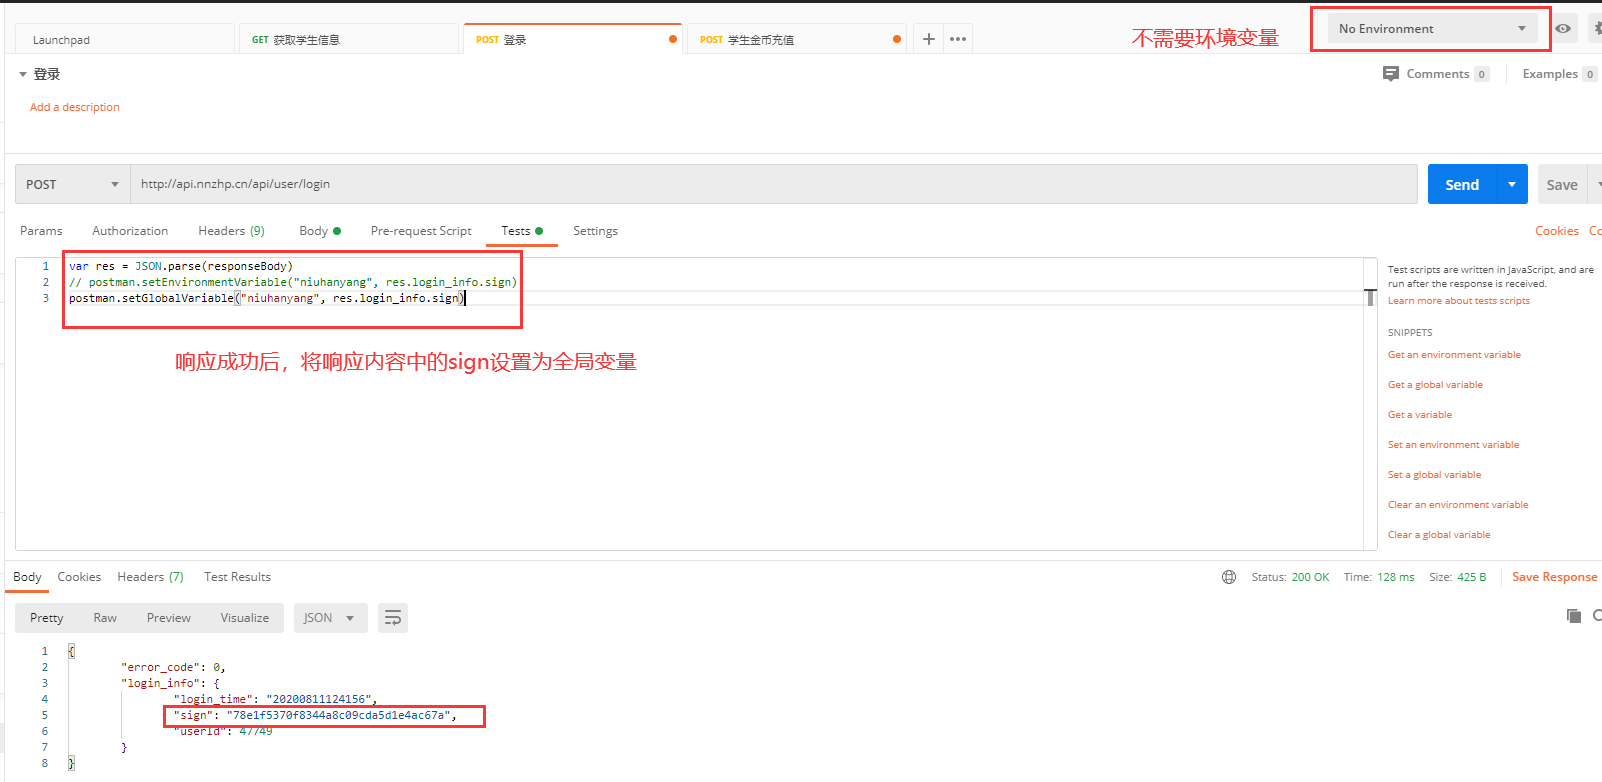This screenshot has height=782, width=1602.
Task: Open the No Environment selector
Action: [x=1431, y=29]
